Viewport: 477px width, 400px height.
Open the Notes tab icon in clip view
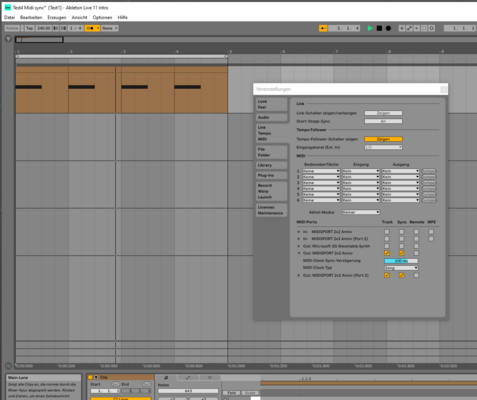[x=166, y=378]
